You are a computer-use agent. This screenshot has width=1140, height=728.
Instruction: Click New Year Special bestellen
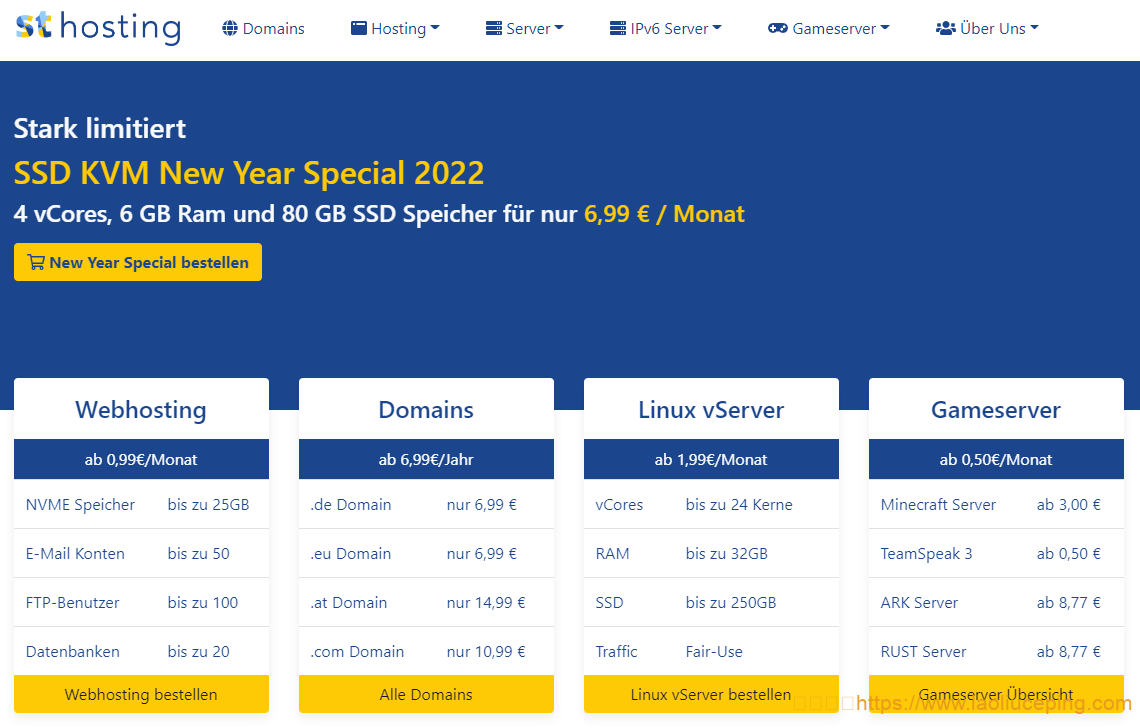[138, 262]
